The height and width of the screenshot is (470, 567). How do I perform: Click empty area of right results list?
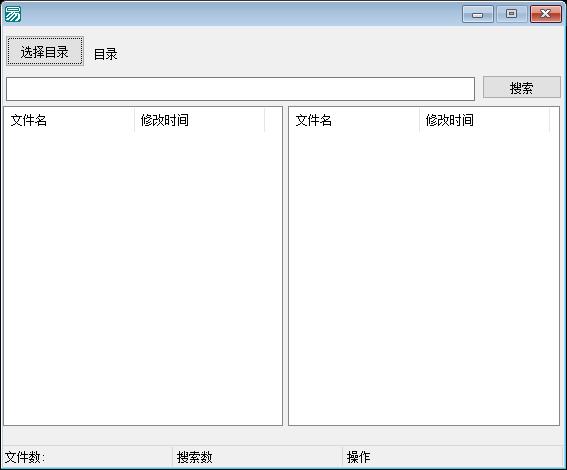pos(424,278)
